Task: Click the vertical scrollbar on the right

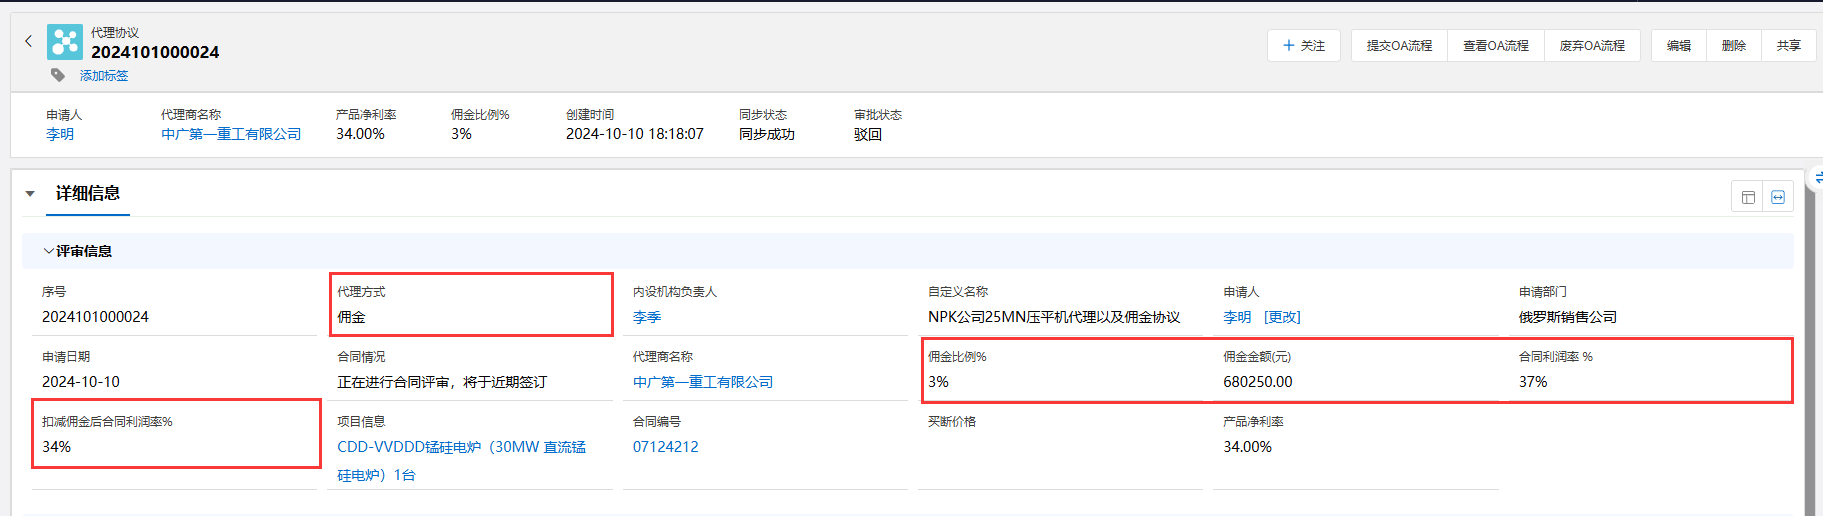Action: coord(1809,350)
